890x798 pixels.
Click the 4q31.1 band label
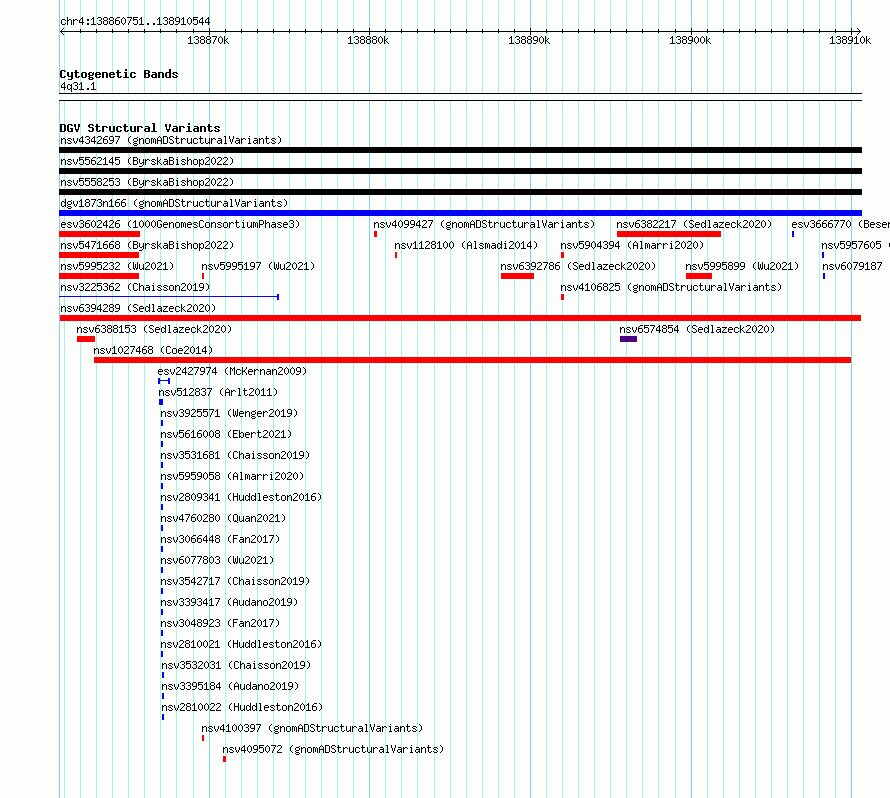tap(78, 86)
